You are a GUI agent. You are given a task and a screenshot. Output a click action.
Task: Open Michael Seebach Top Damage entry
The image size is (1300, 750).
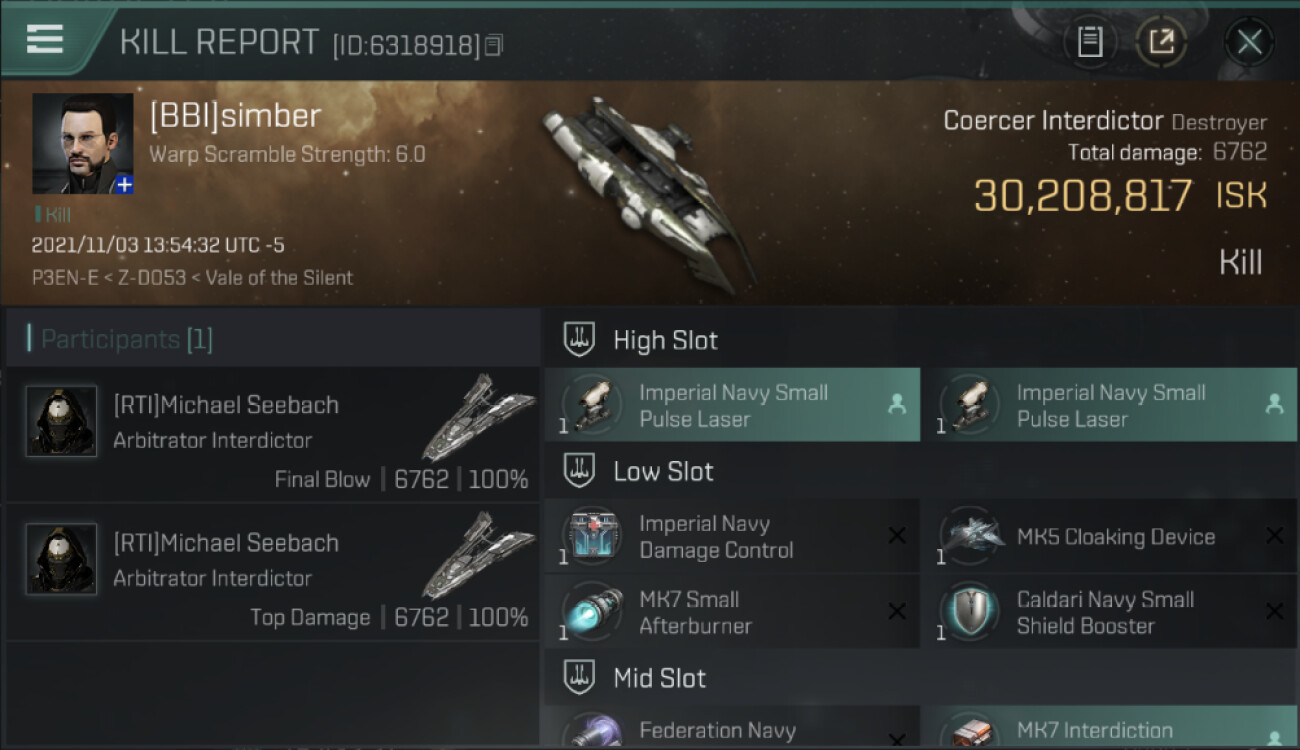click(272, 573)
